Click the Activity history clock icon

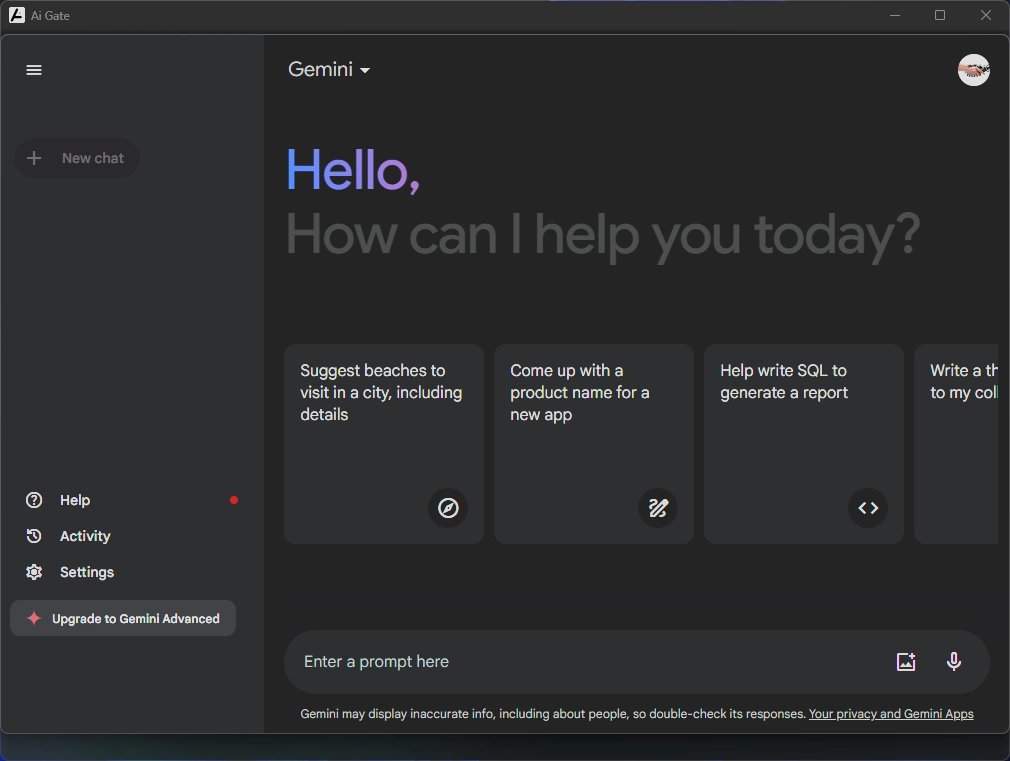point(34,536)
